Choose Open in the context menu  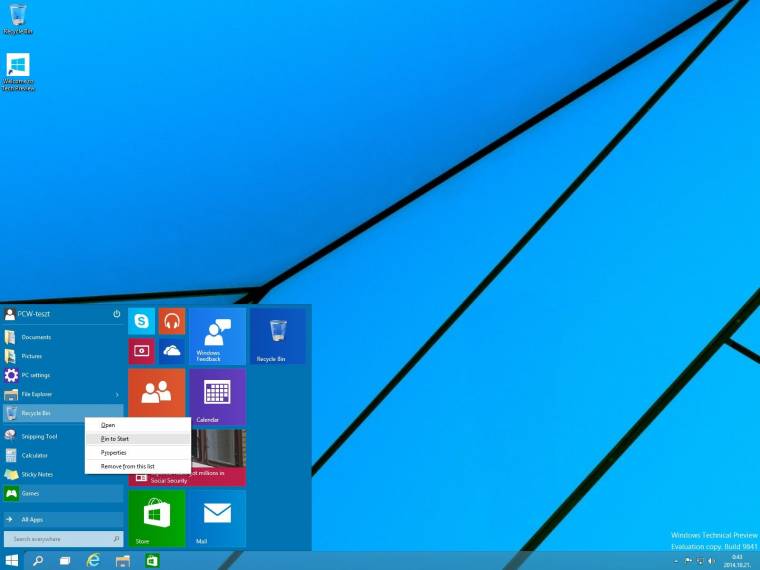(x=138, y=425)
